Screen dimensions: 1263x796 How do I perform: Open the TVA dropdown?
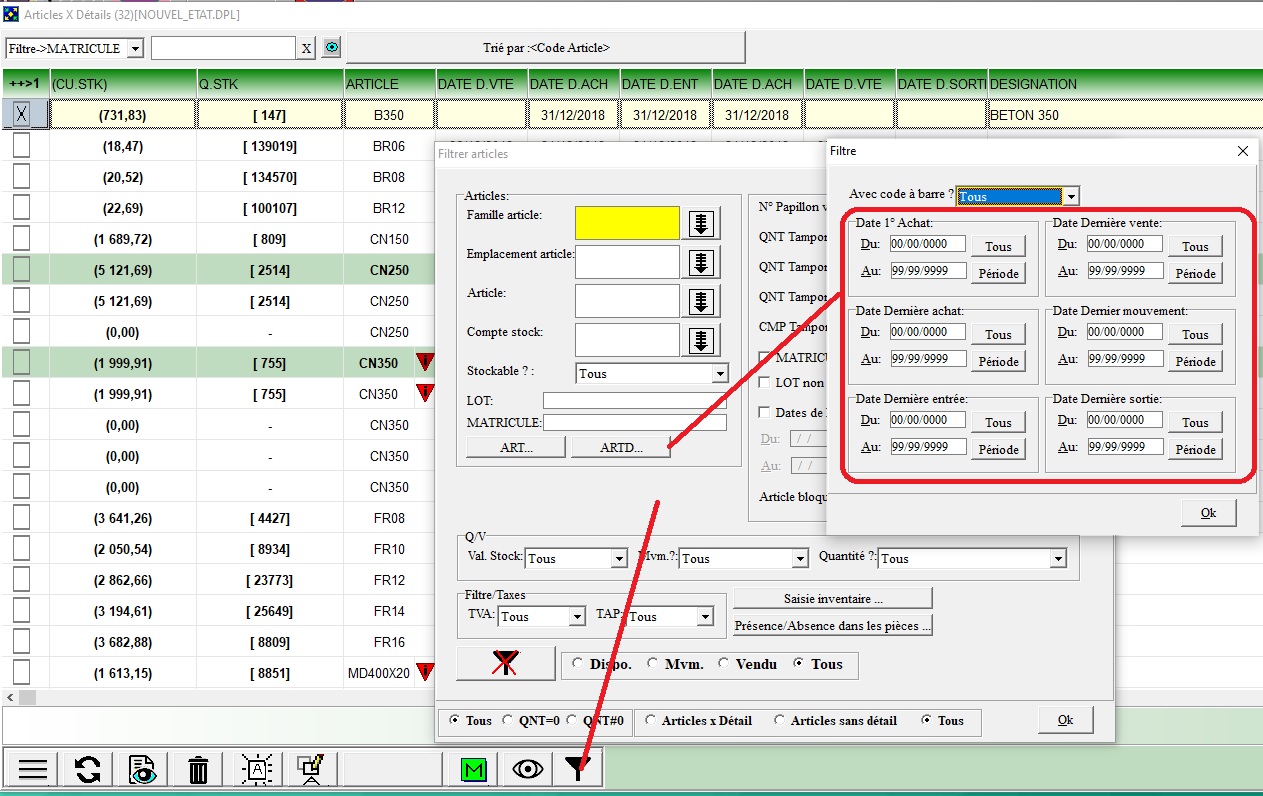pyautogui.click(x=576, y=617)
